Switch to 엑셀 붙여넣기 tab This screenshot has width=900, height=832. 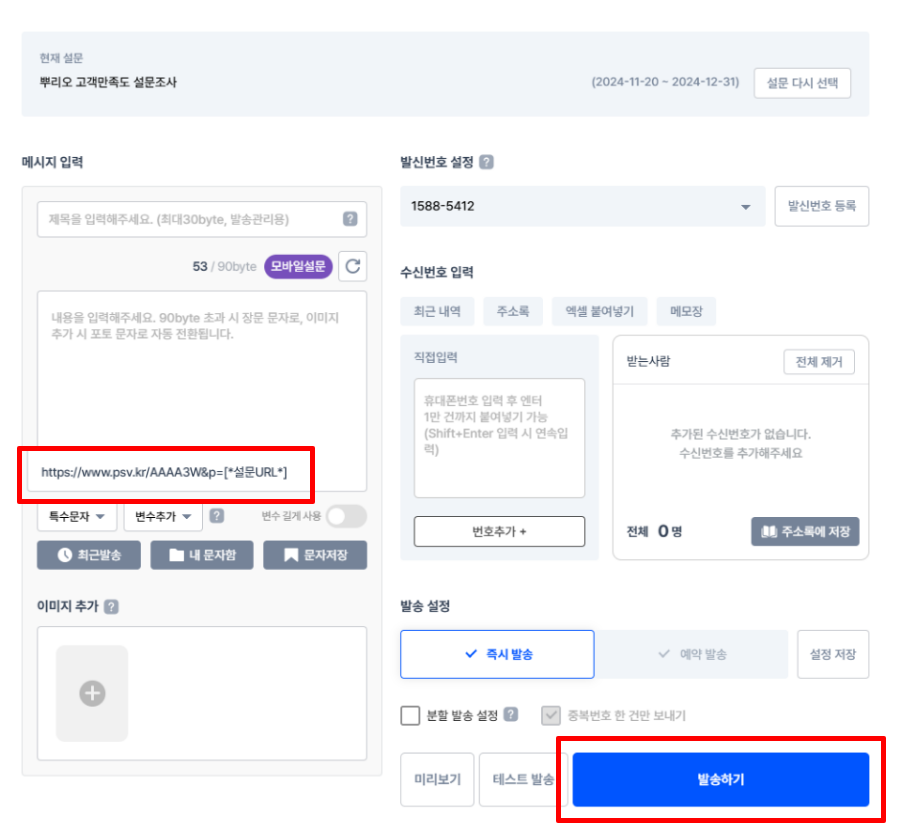(599, 312)
